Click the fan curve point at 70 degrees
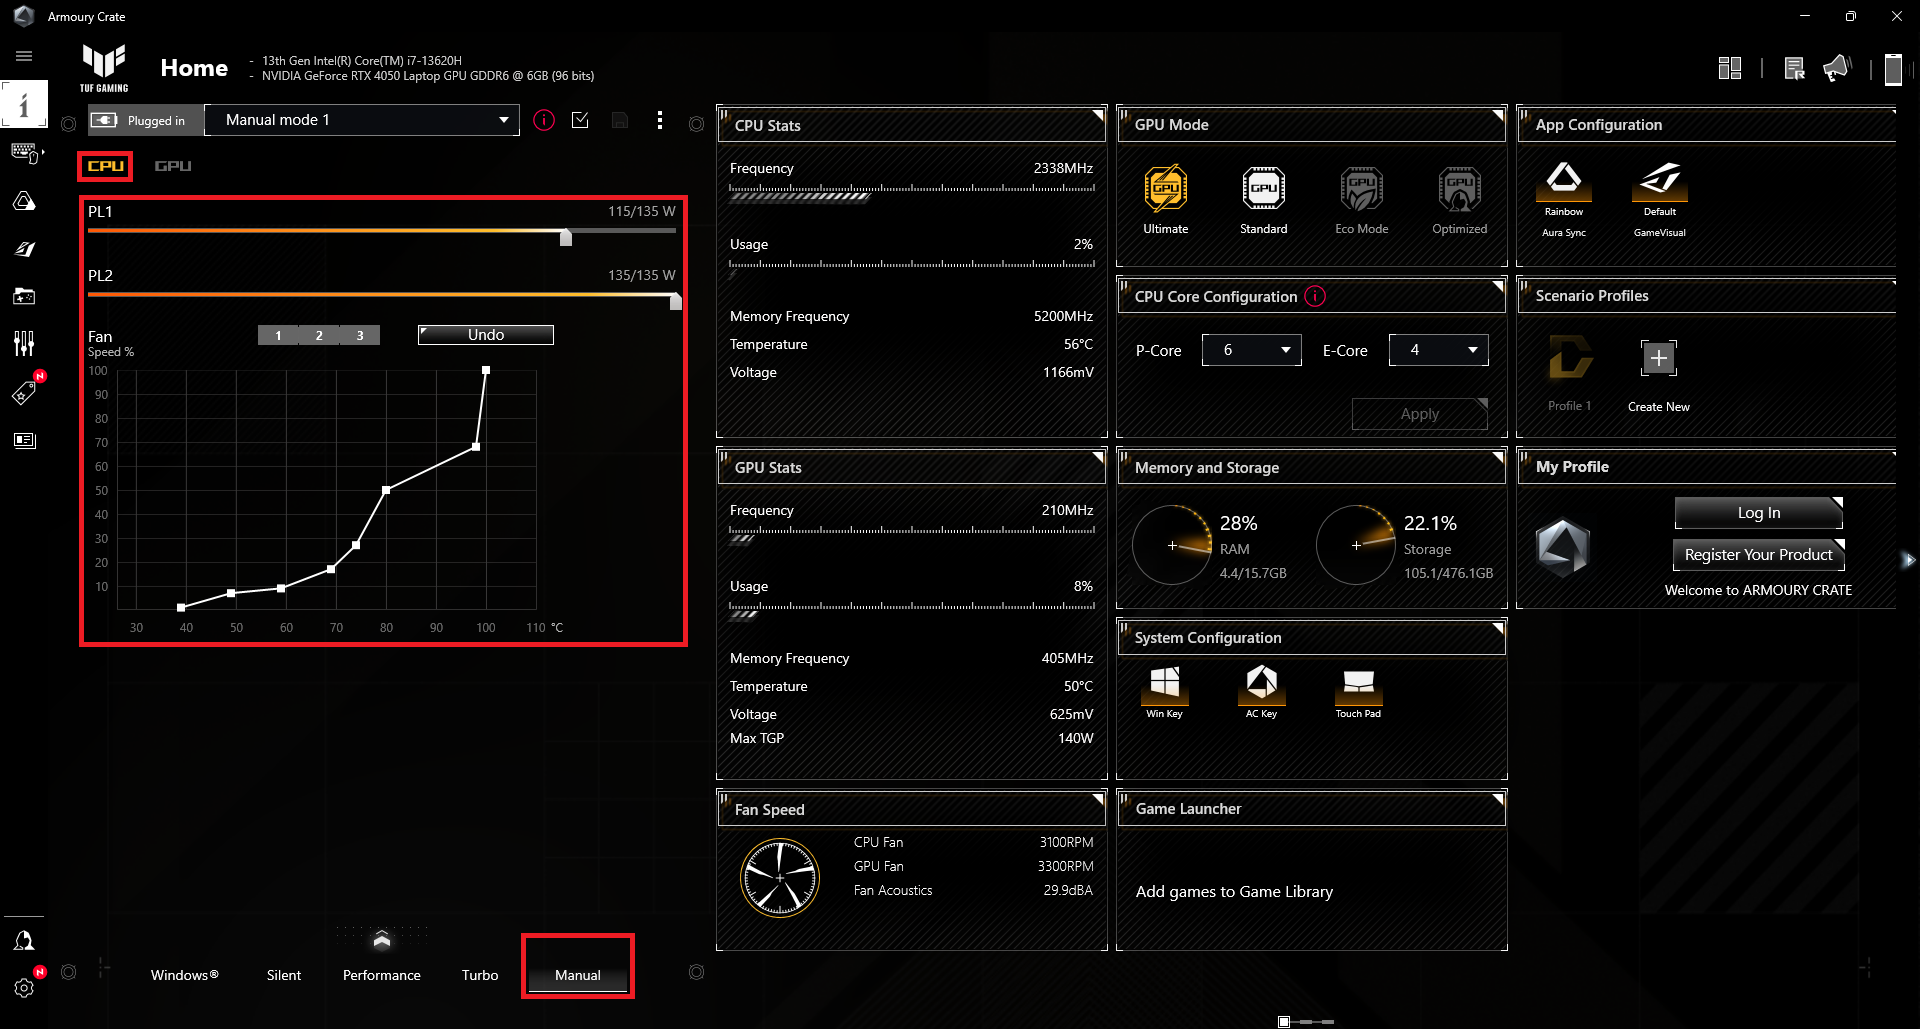 pos(331,569)
